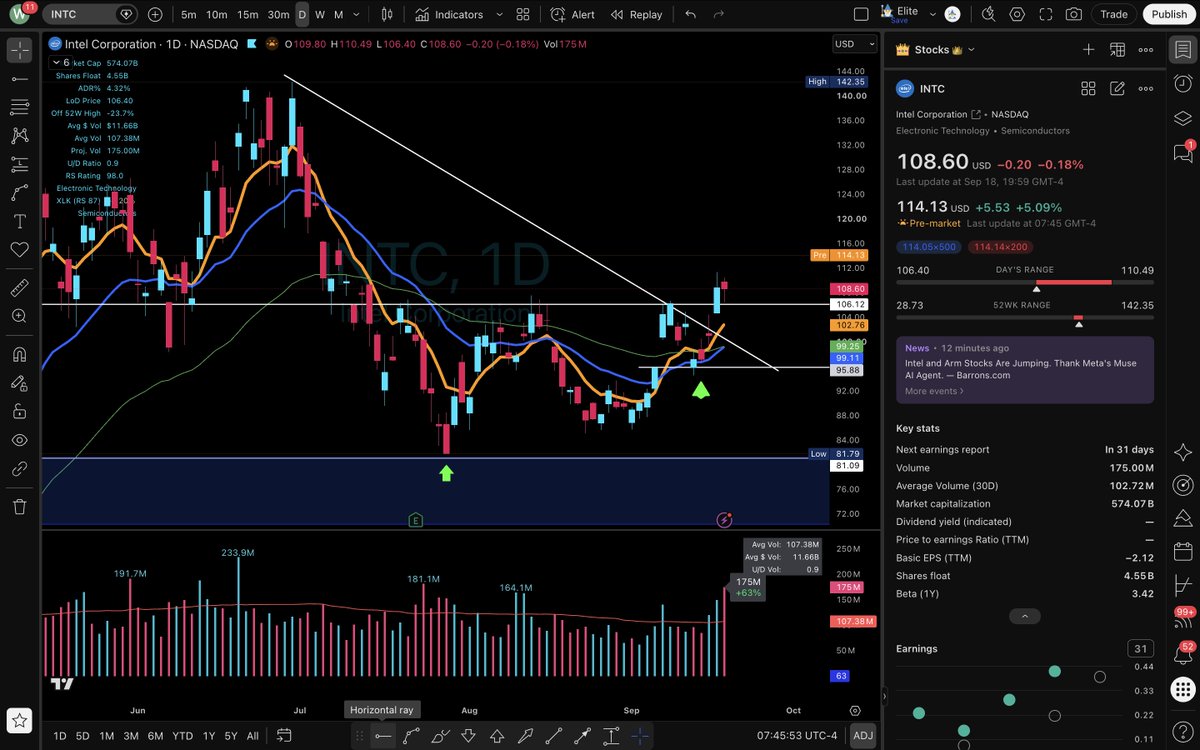Open quick search icon
The image size is (1200, 750).
pos(989,14)
